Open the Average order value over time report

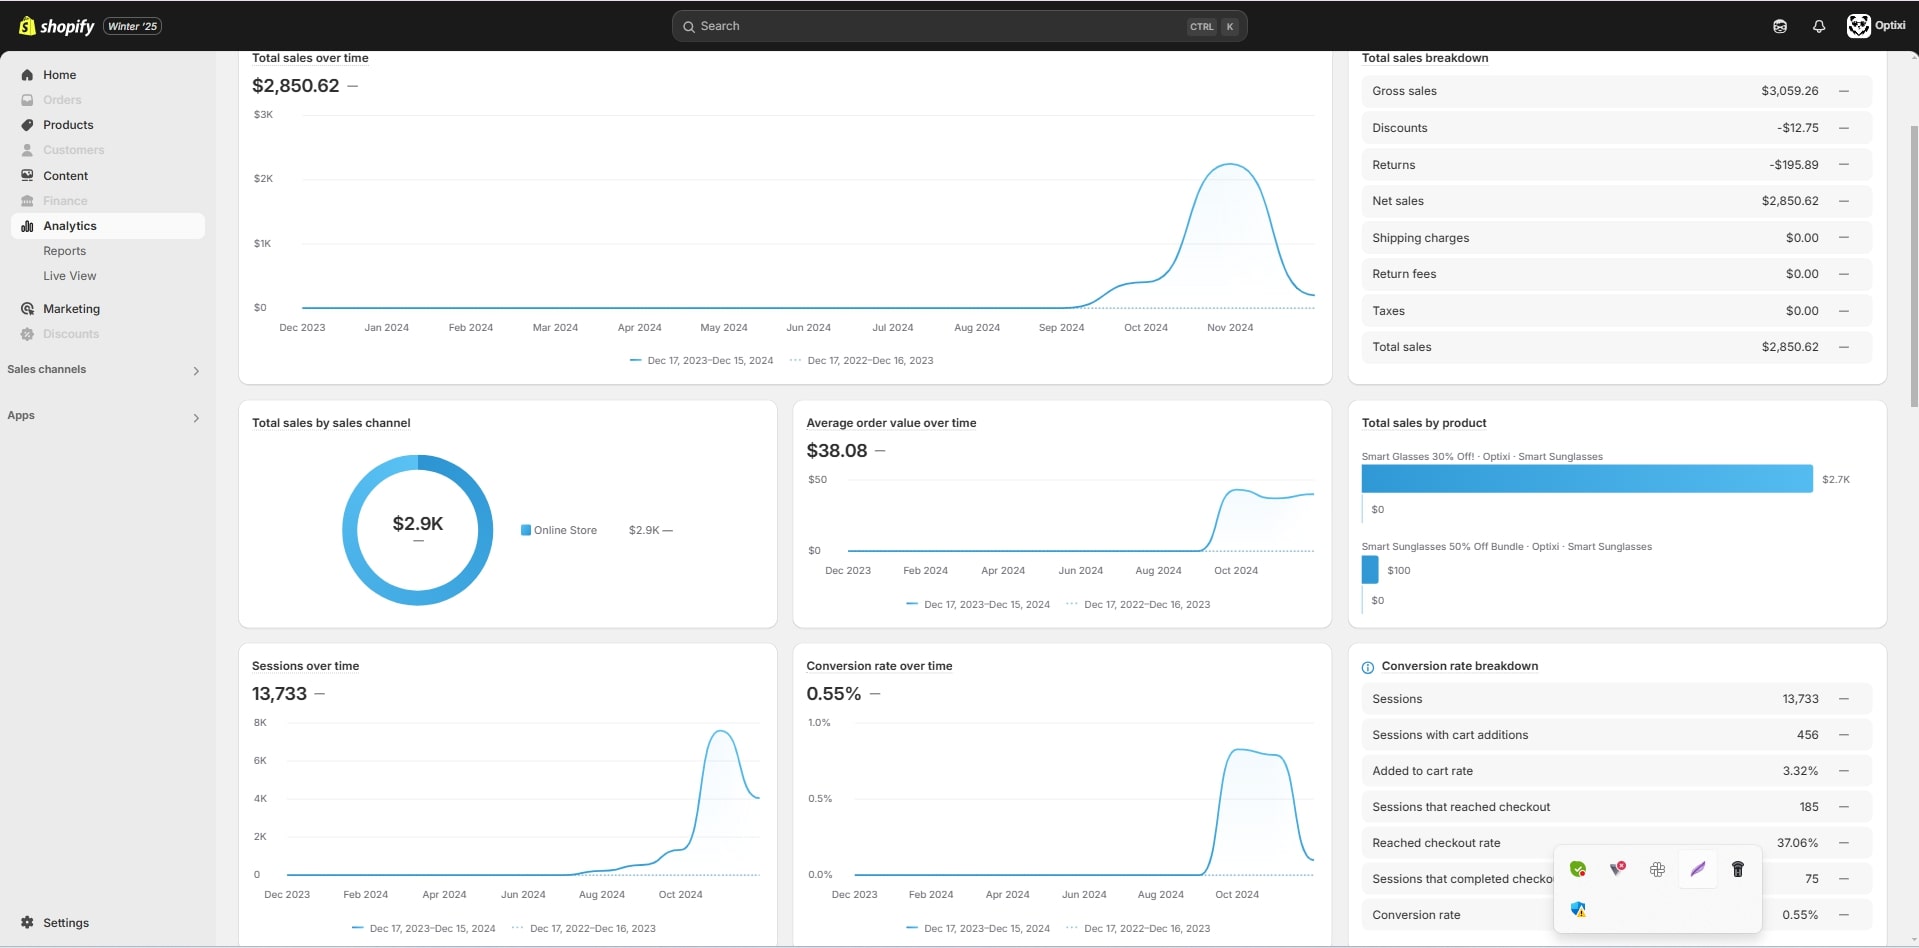point(891,423)
